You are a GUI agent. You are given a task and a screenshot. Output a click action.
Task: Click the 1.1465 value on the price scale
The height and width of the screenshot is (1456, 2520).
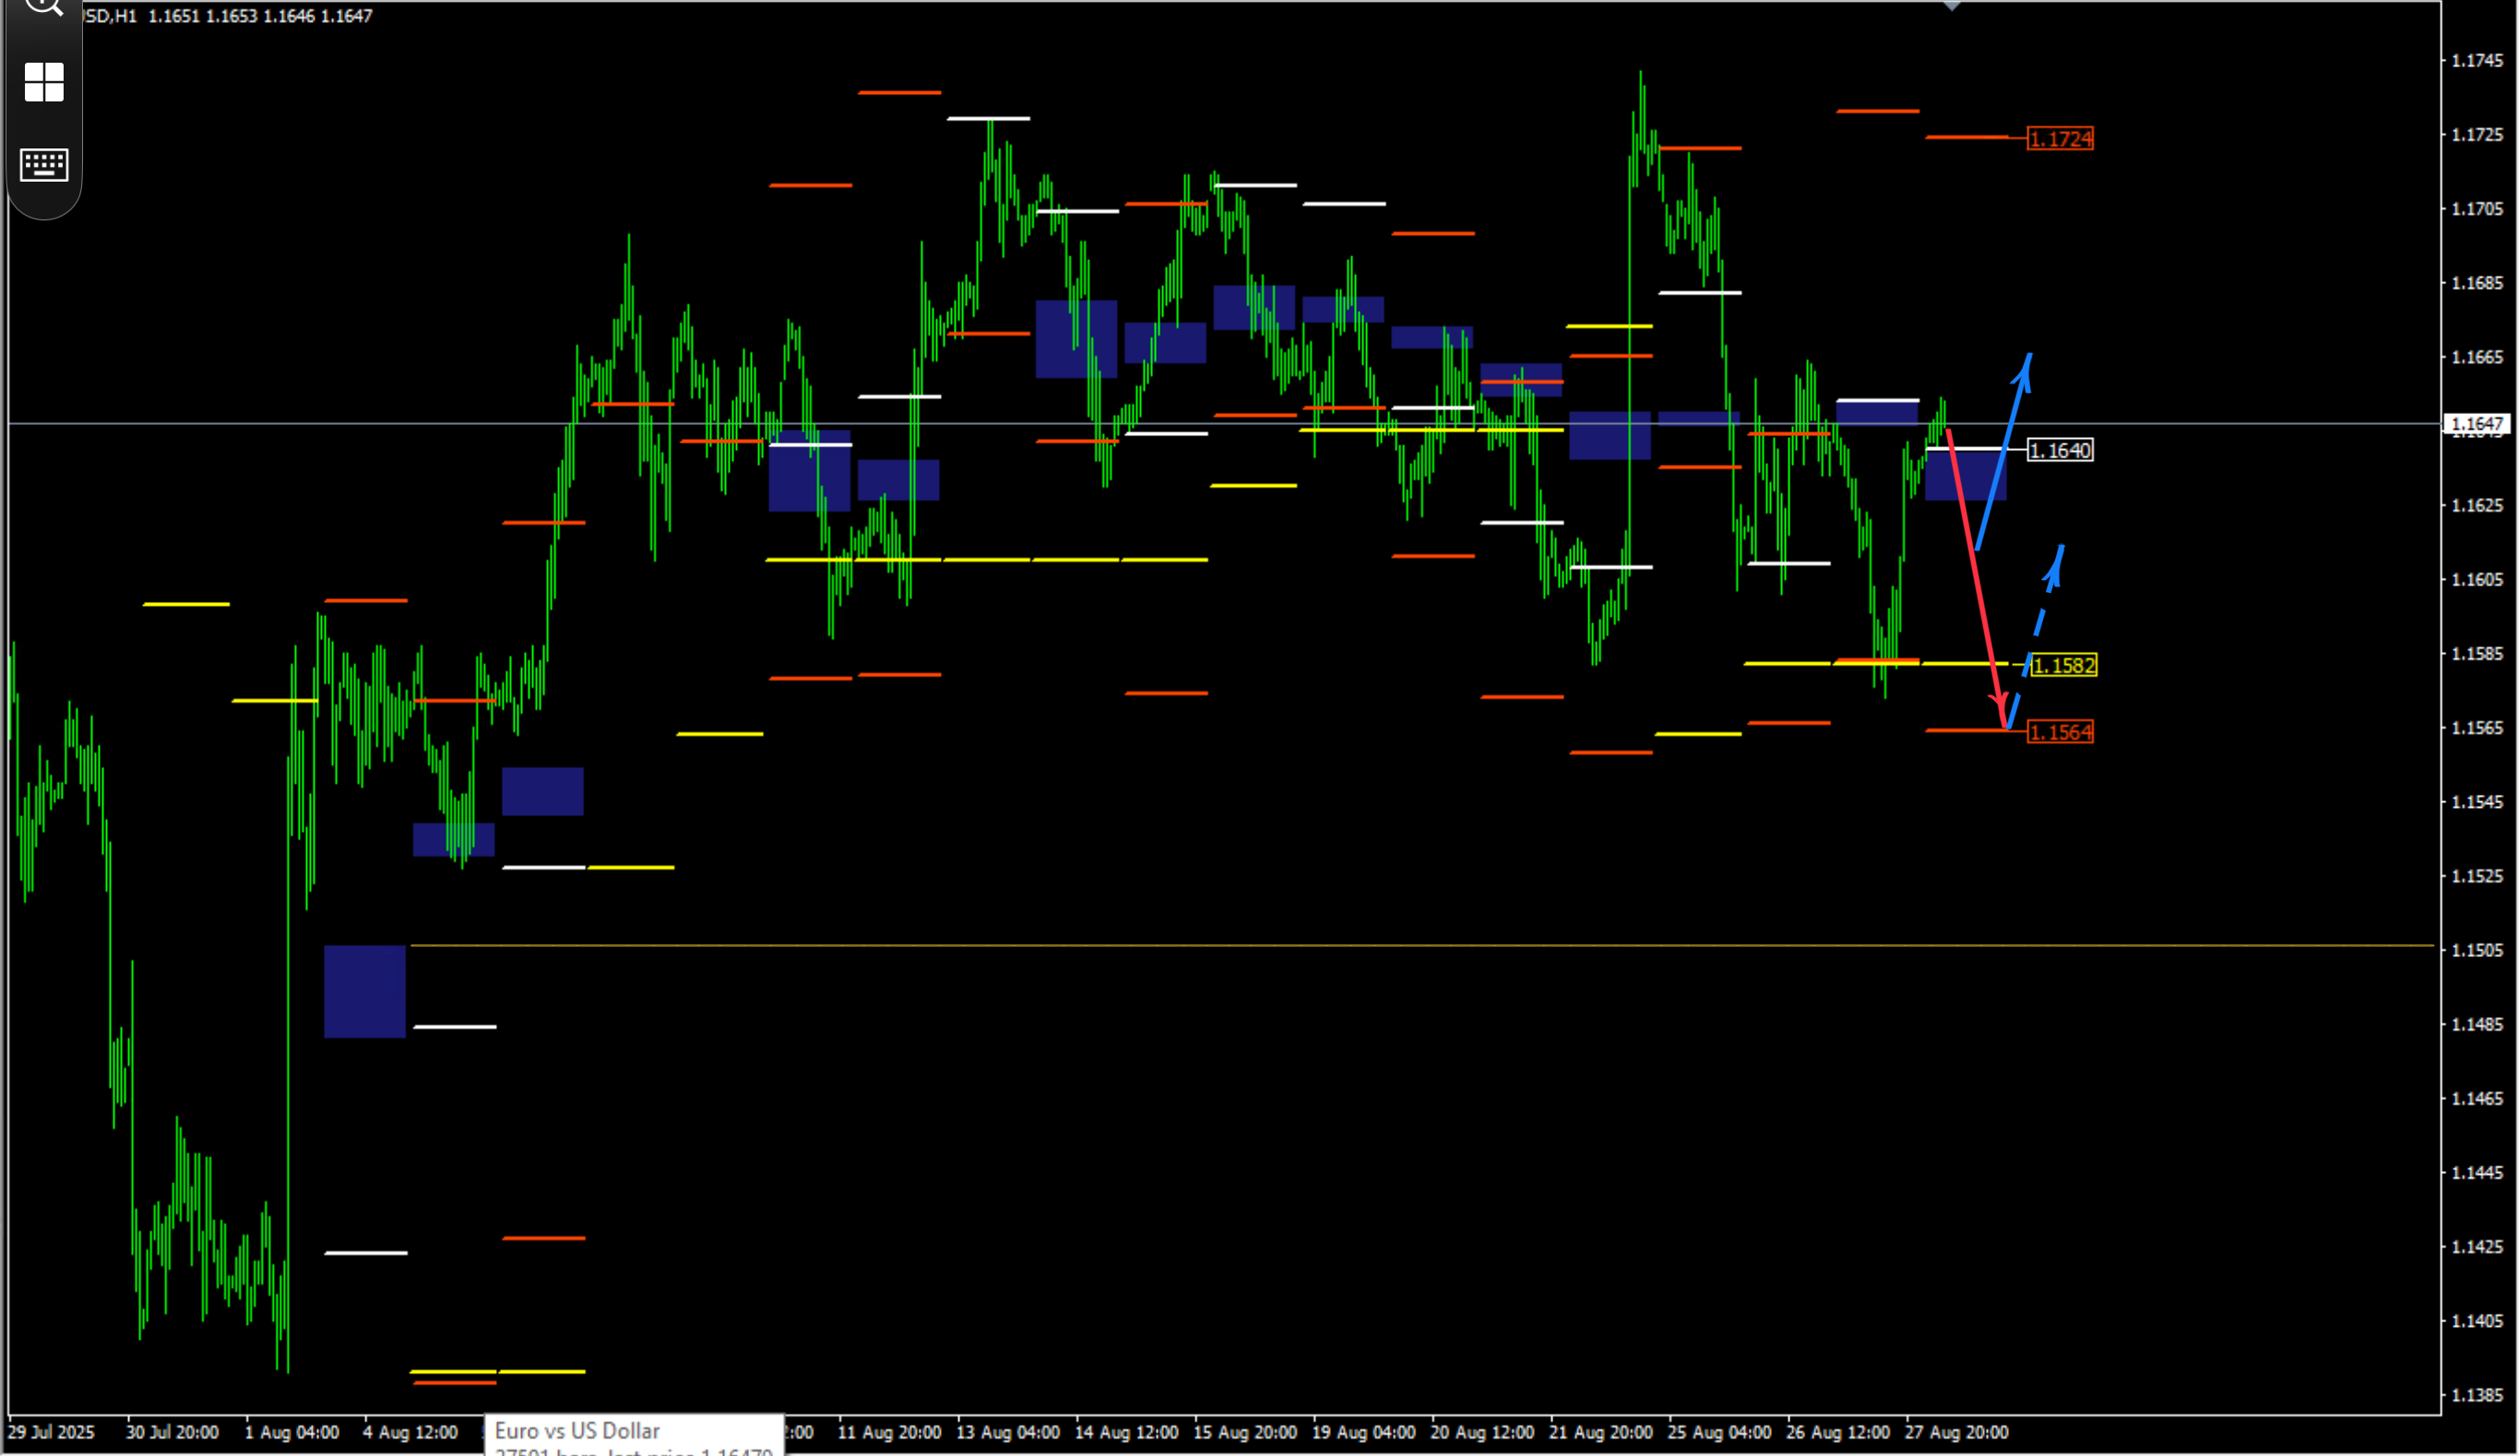2477,1099
